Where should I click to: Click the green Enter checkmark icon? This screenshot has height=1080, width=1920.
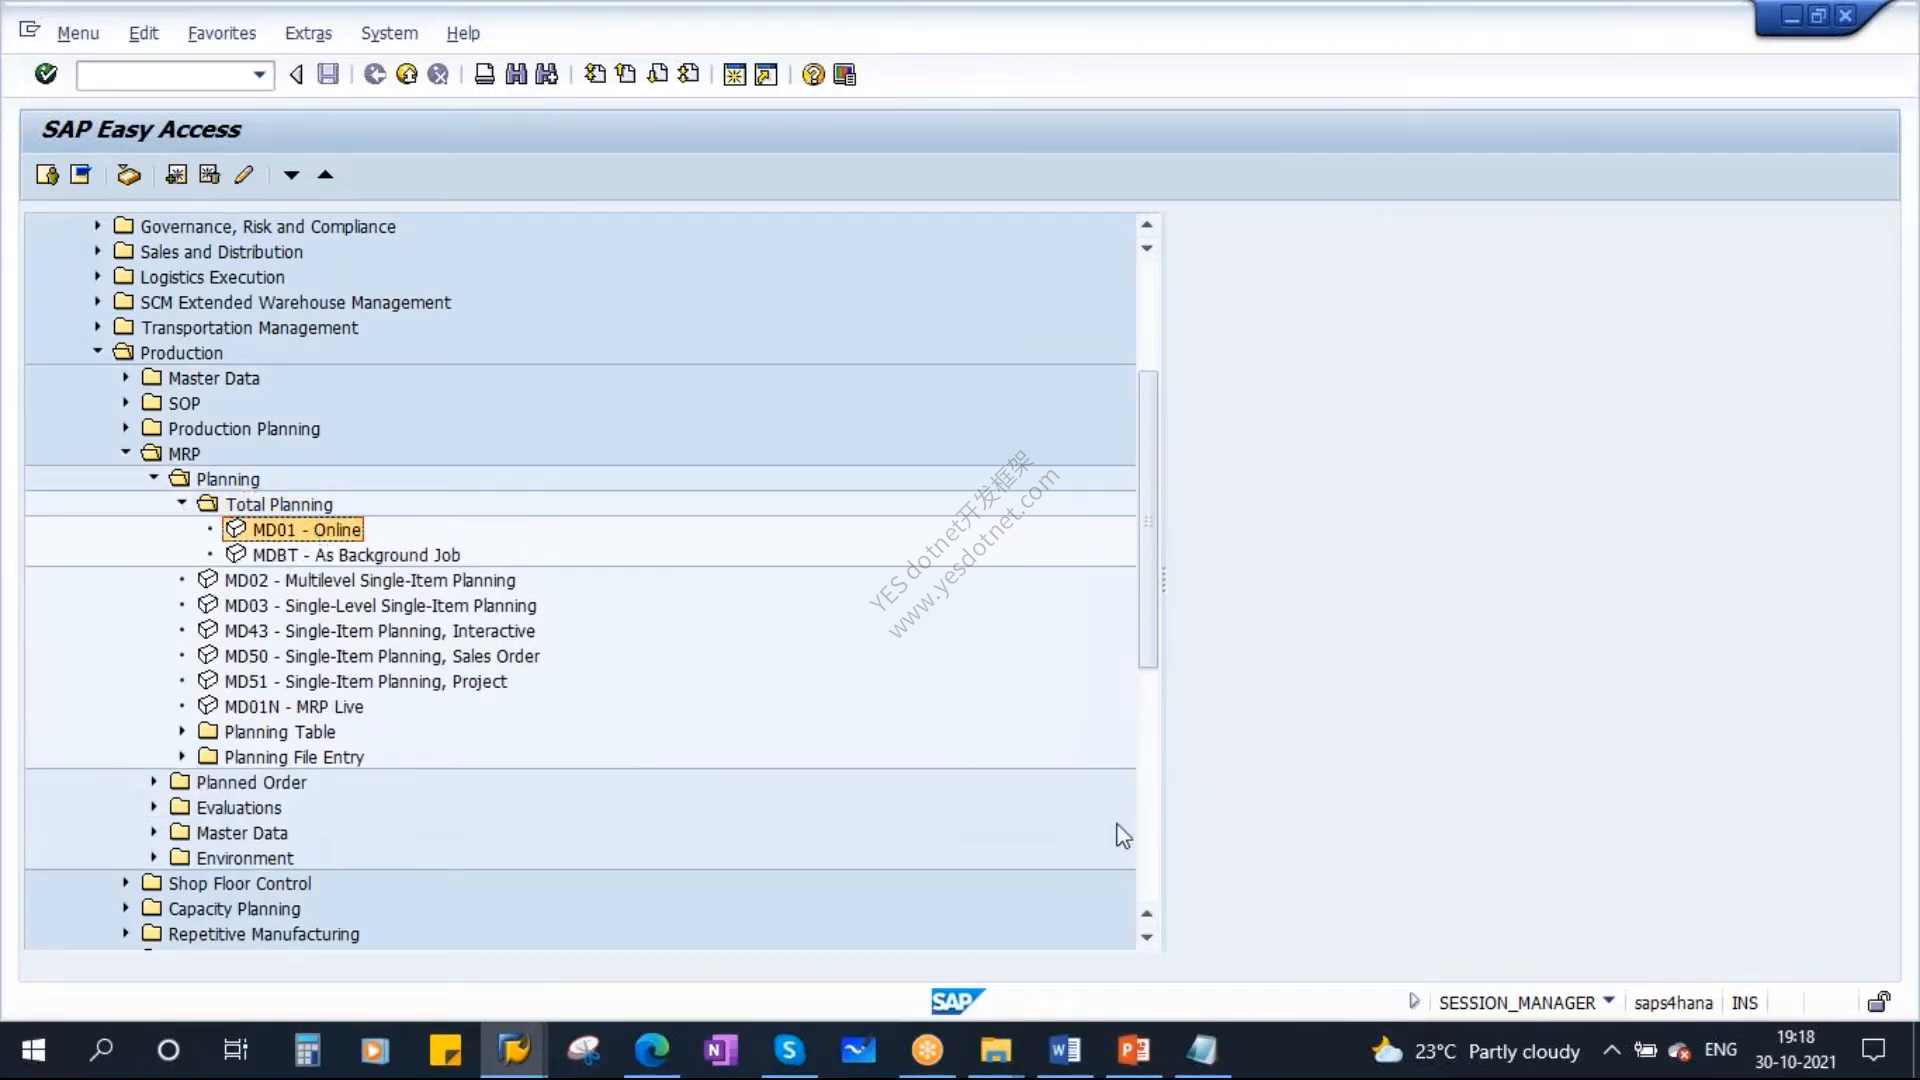pyautogui.click(x=46, y=74)
